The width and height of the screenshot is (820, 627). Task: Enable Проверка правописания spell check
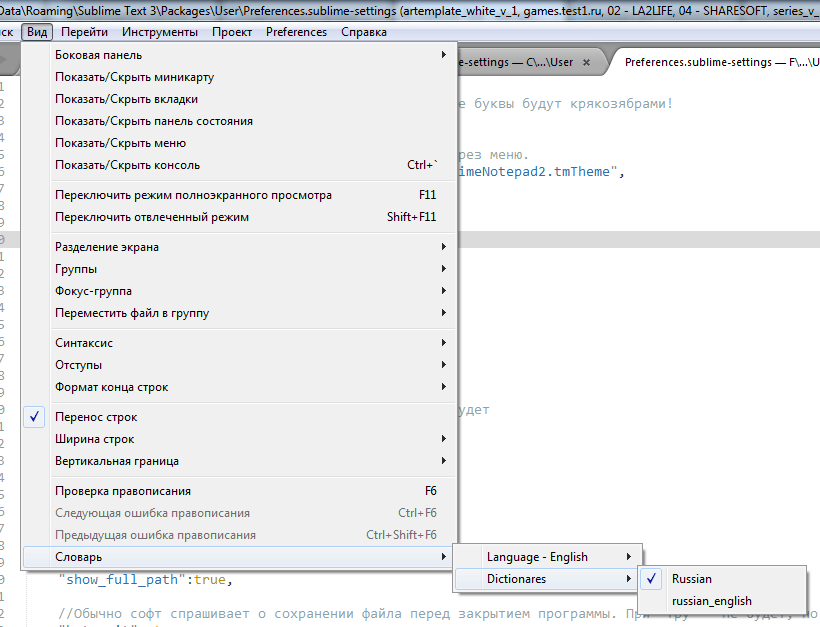[x=123, y=491]
